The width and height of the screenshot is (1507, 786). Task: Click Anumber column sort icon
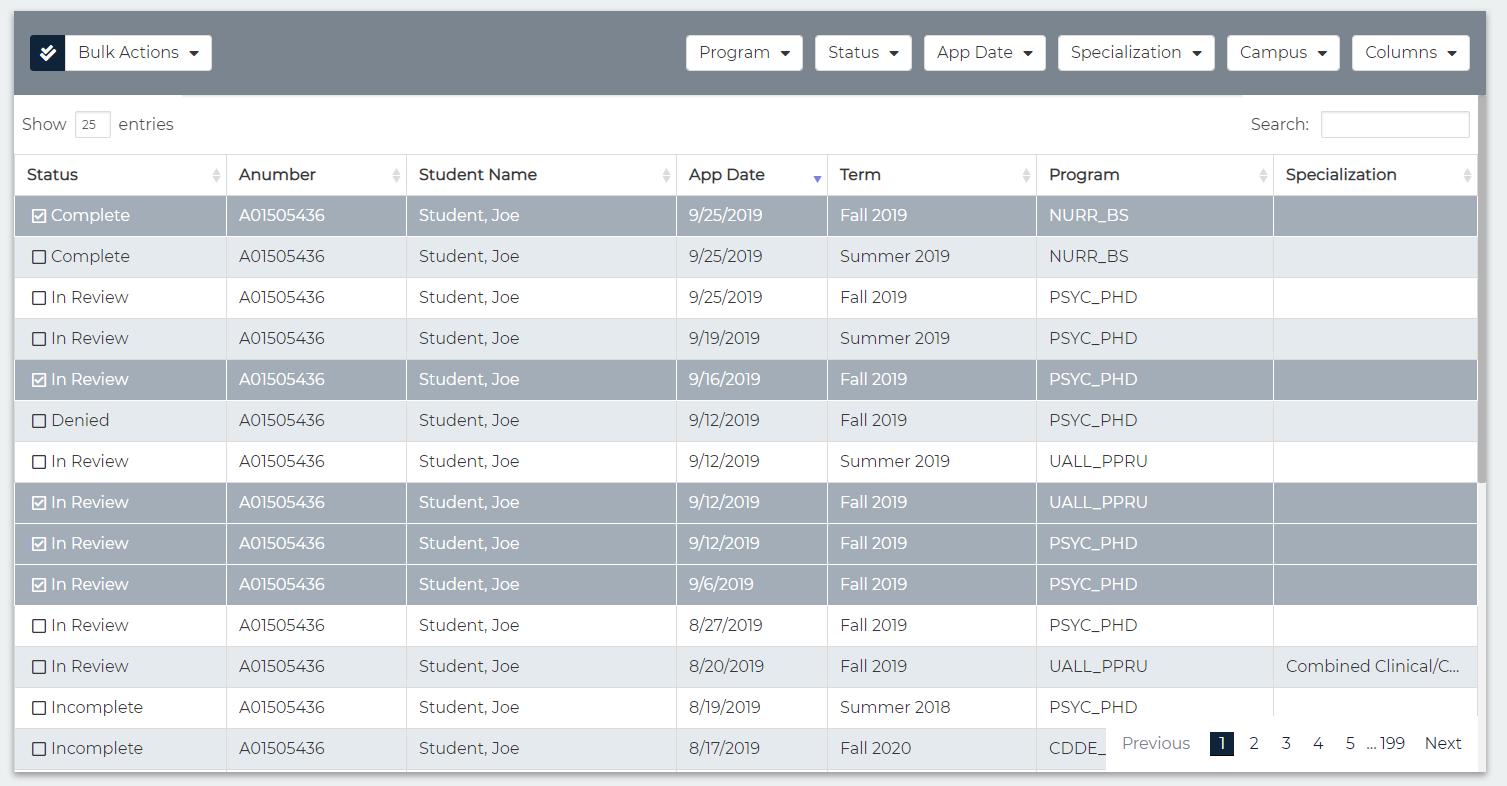396,176
